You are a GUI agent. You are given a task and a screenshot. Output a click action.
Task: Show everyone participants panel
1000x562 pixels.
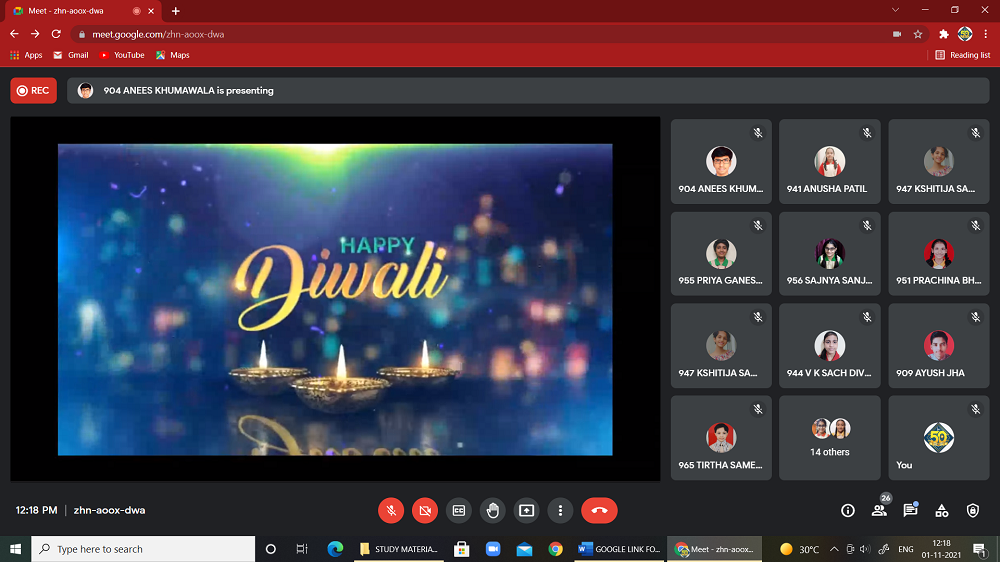coord(879,510)
